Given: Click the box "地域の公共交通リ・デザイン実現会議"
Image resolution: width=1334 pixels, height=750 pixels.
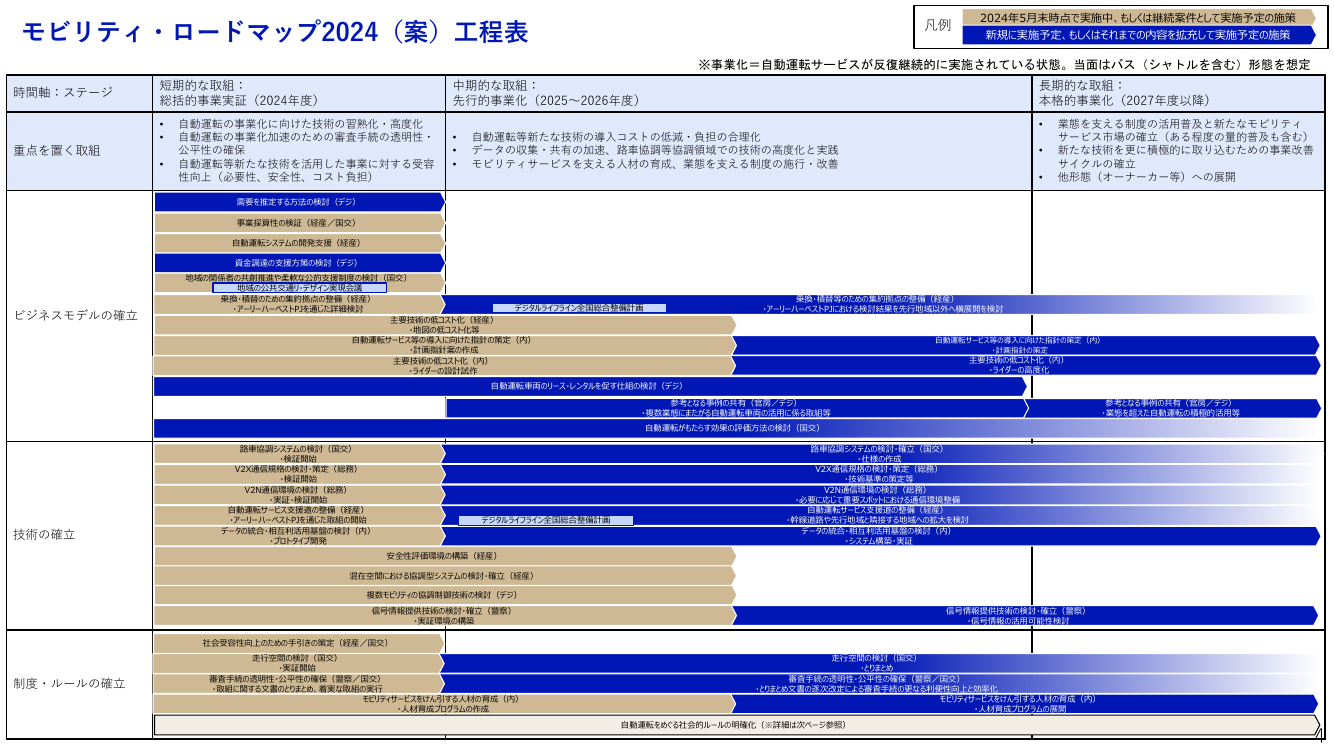Looking at the screenshot, I should pos(299,288).
